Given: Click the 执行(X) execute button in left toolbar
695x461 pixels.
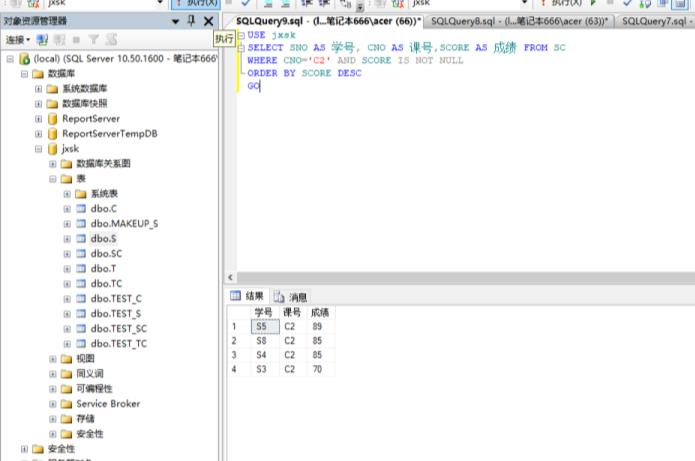Looking at the screenshot, I should click(196, 3).
